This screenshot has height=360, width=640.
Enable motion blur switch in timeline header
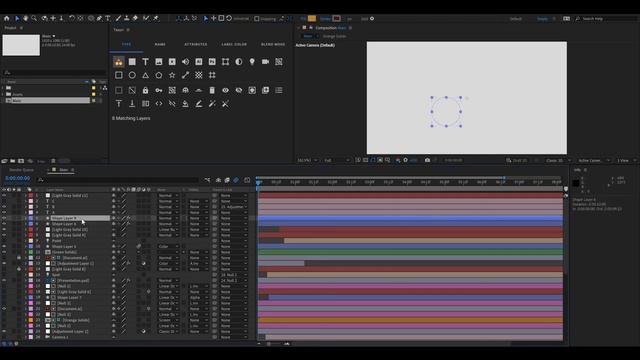pyautogui.click(x=236, y=180)
